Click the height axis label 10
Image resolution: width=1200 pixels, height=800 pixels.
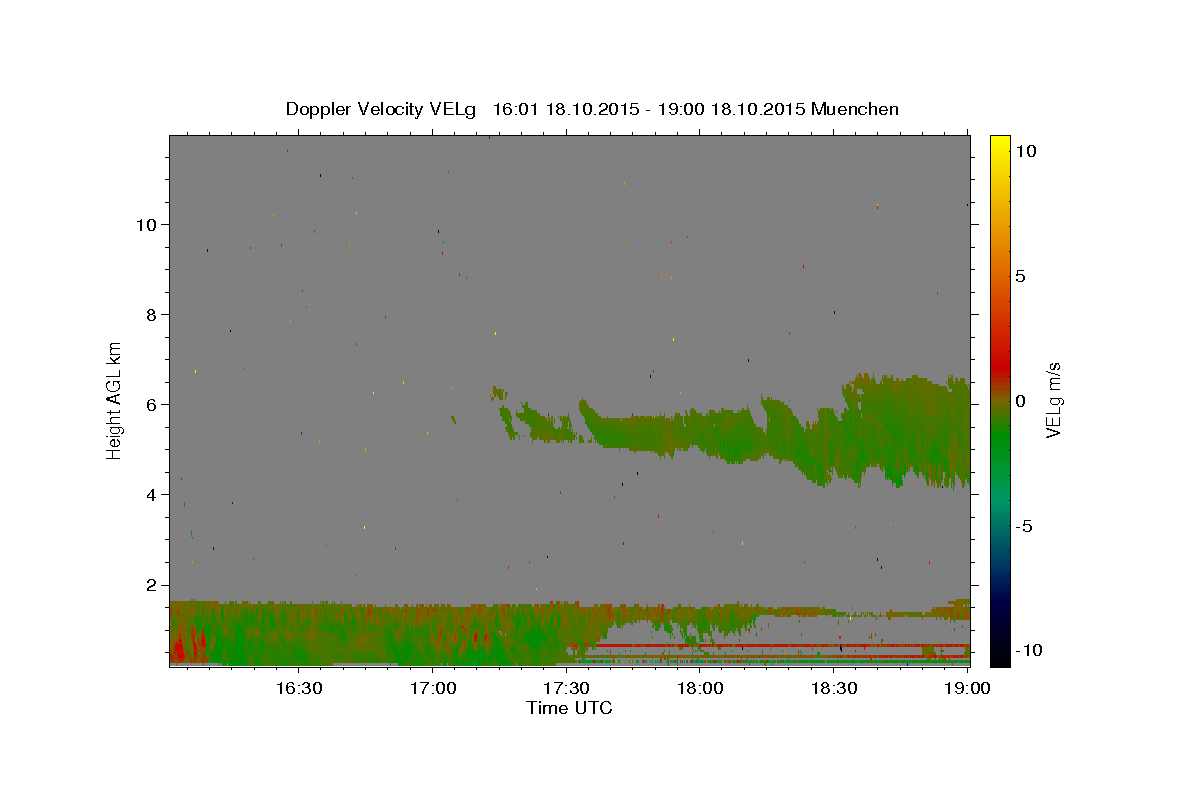coord(146,224)
